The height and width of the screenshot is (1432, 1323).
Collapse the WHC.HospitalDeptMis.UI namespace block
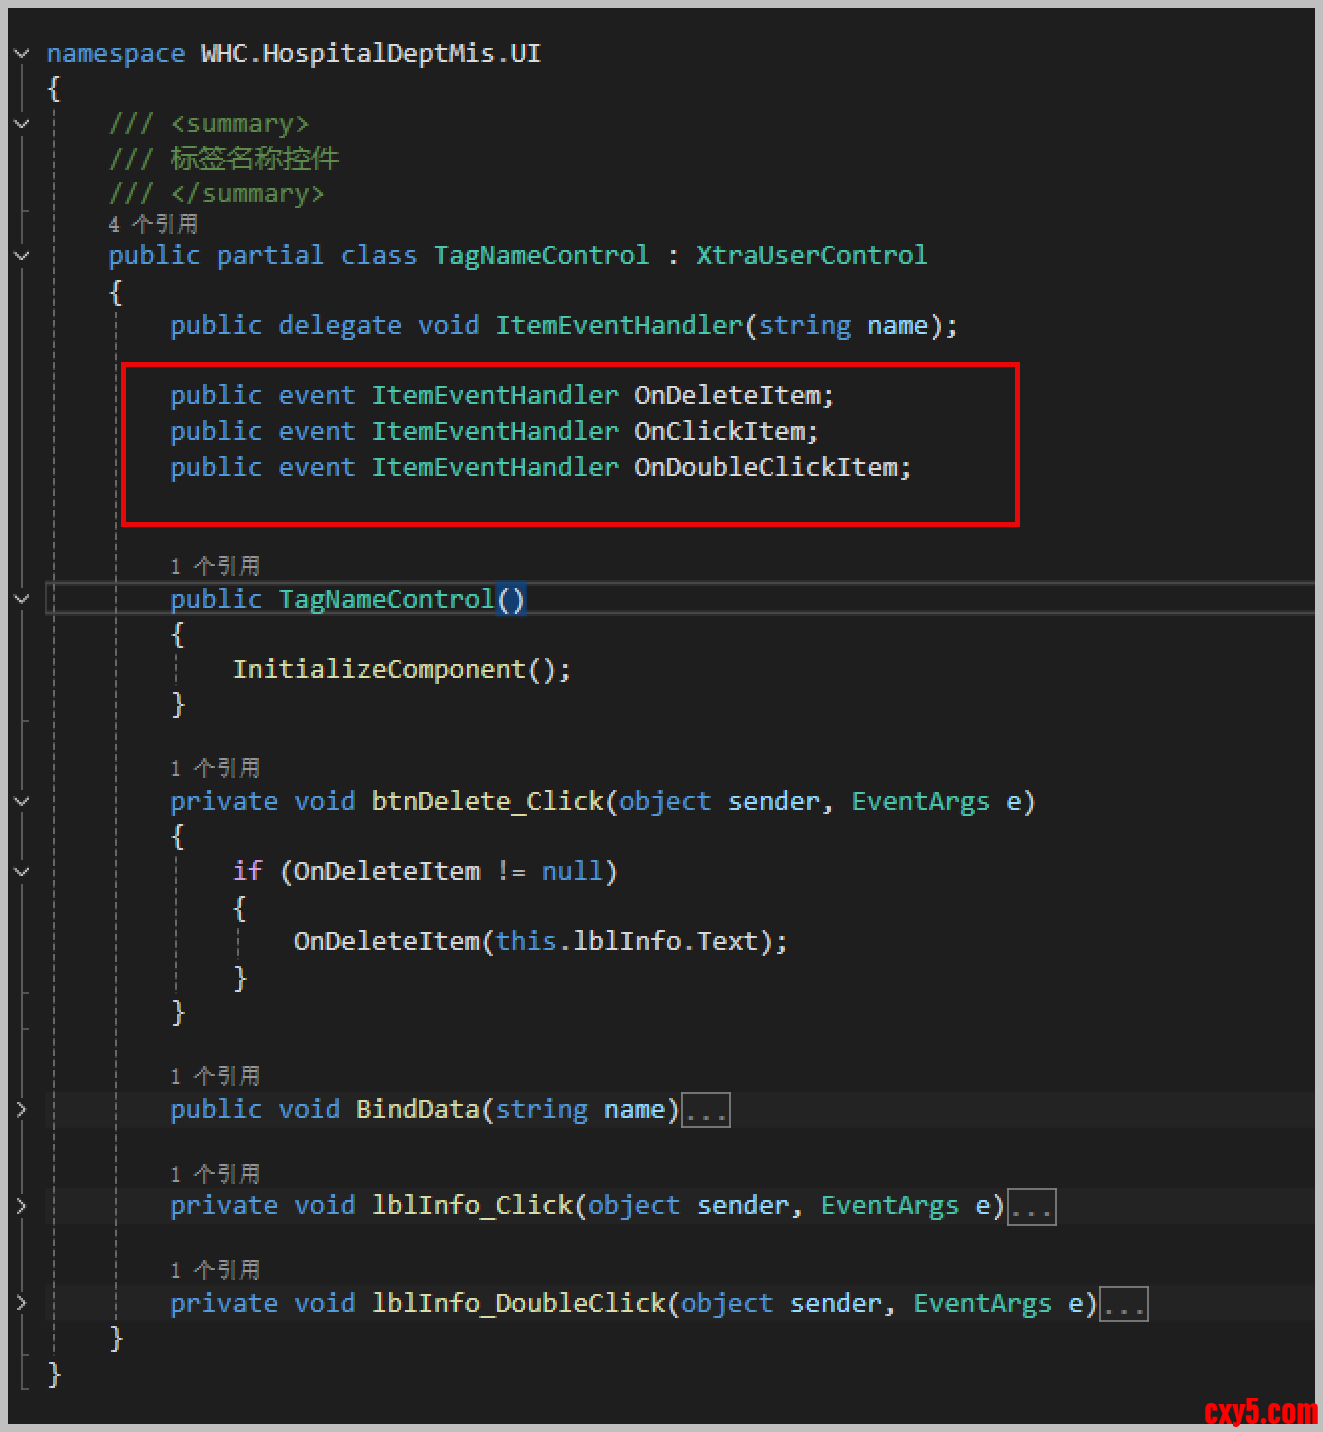(22, 54)
